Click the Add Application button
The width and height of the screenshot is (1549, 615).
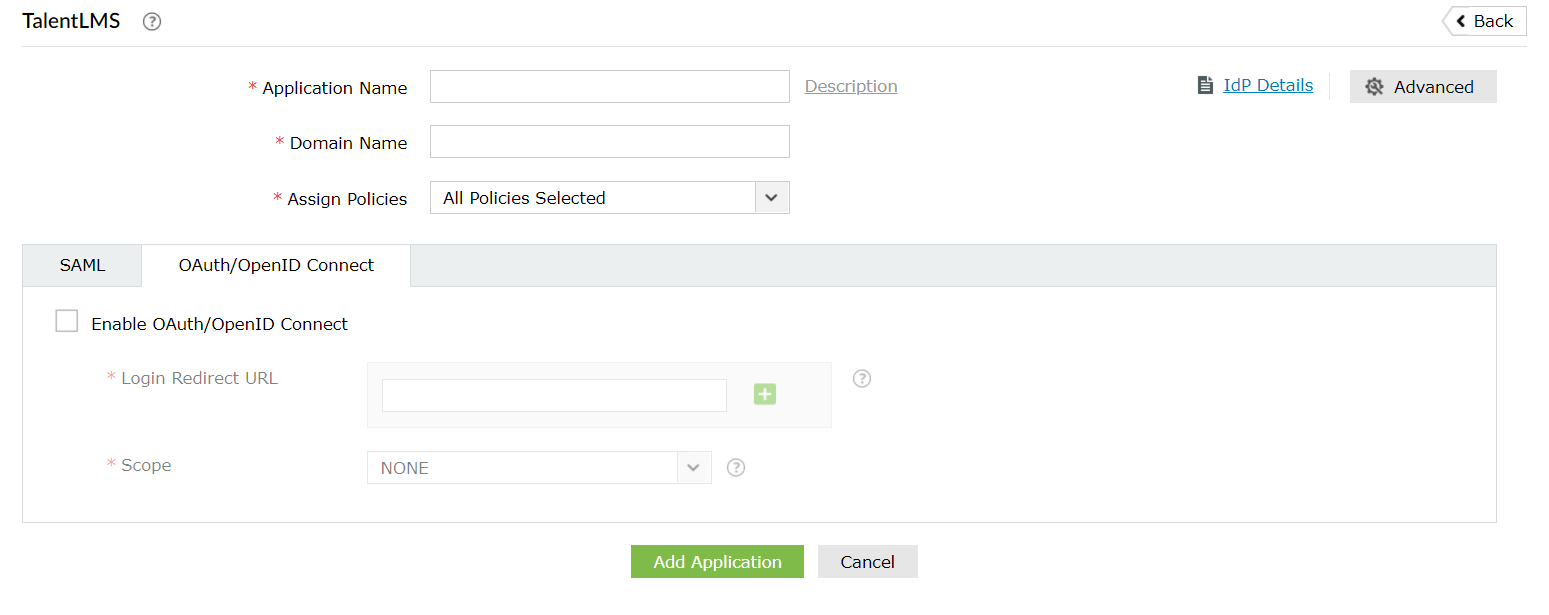(x=717, y=562)
